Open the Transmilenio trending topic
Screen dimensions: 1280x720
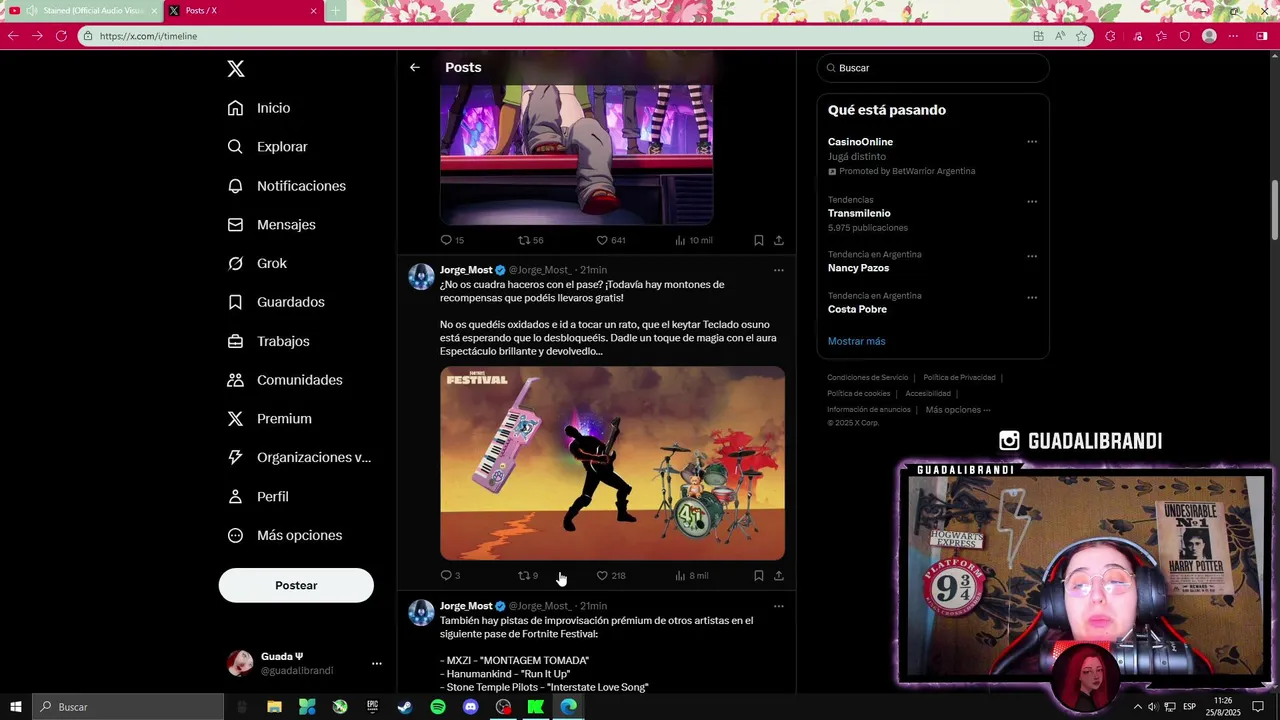tap(859, 213)
